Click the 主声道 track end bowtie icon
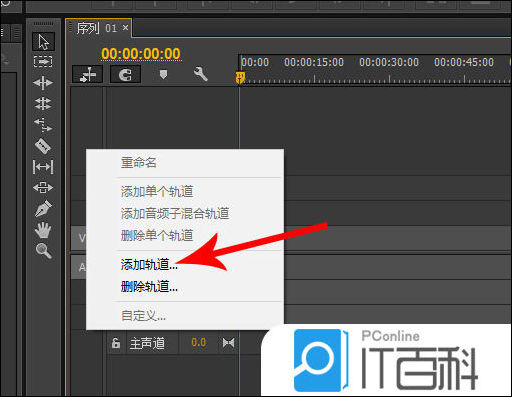 tap(228, 343)
